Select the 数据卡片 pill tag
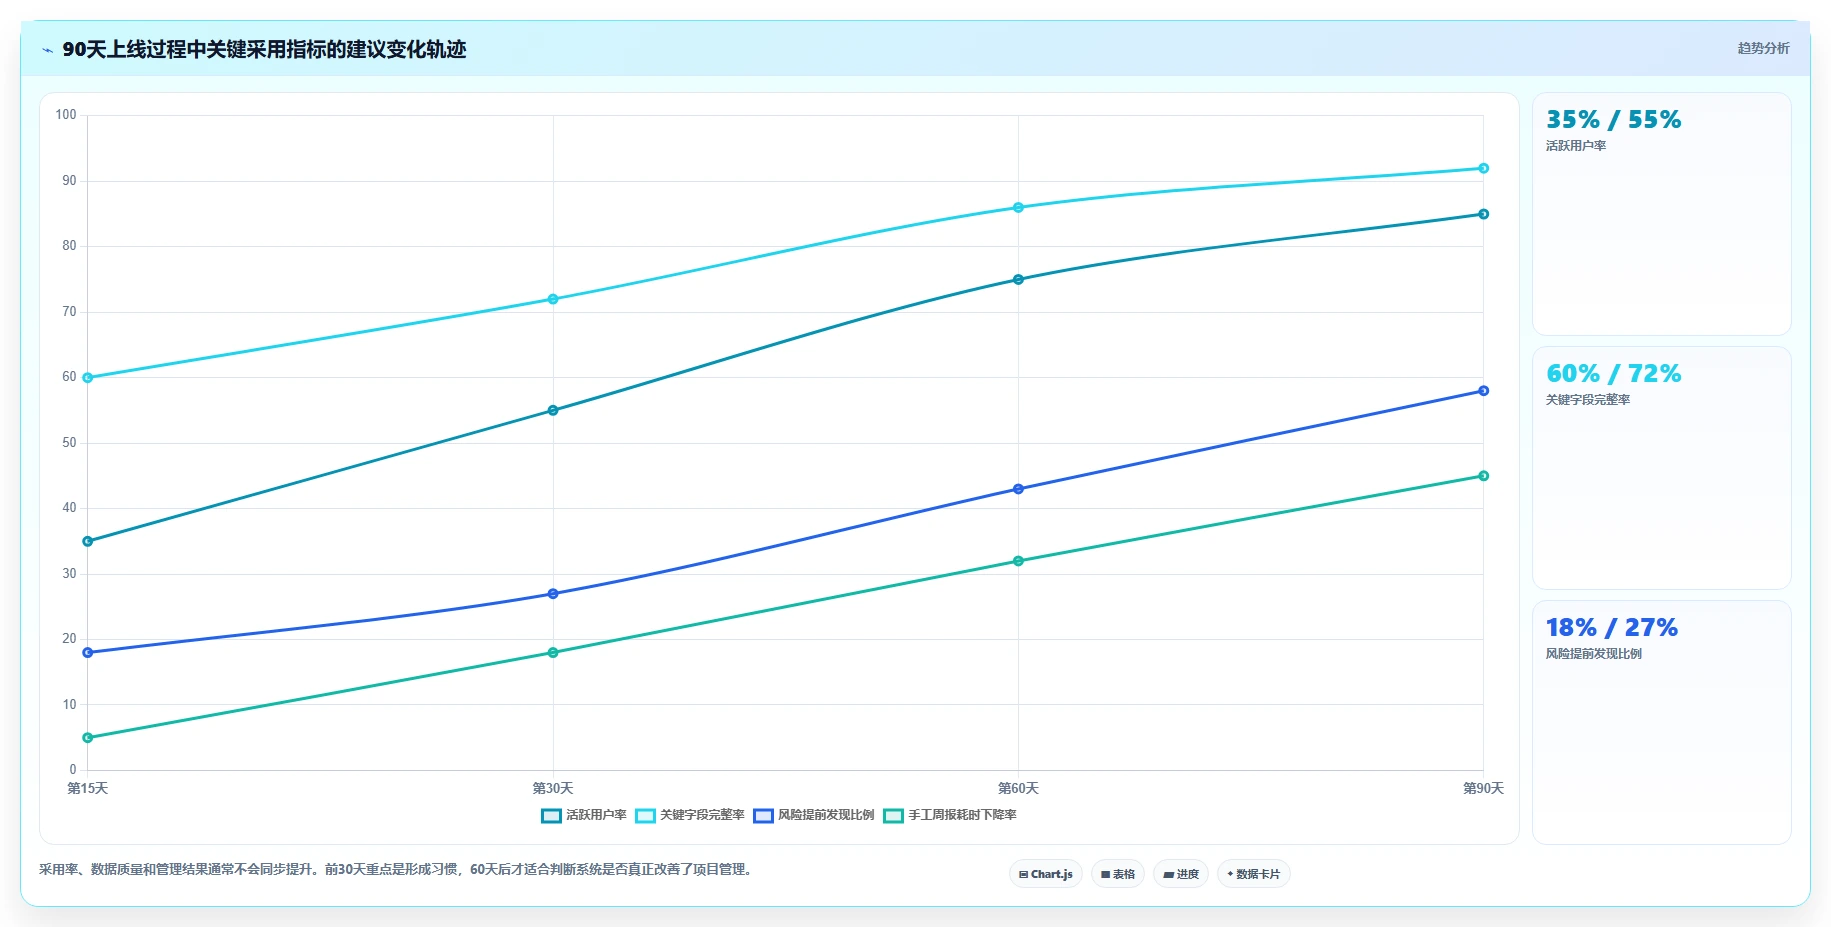The width and height of the screenshot is (1831, 927). 1254,874
